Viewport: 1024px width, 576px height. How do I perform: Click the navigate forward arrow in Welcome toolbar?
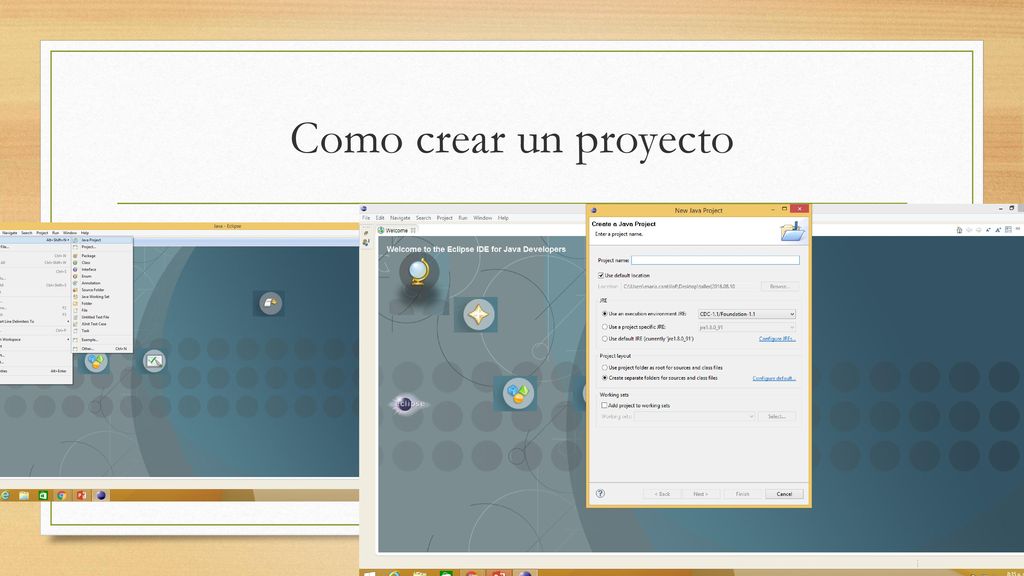pos(978,230)
